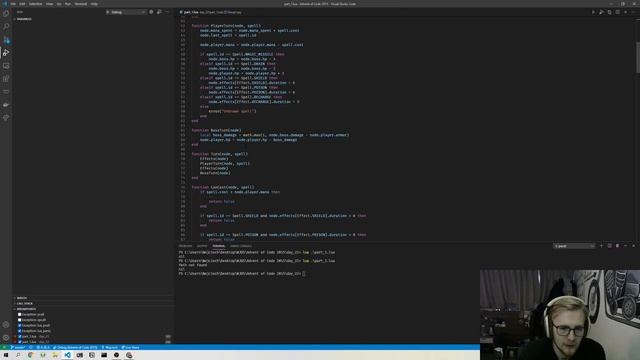Click the Live Share status bar item
The image size is (640, 360).
pyautogui.click(x=131, y=347)
